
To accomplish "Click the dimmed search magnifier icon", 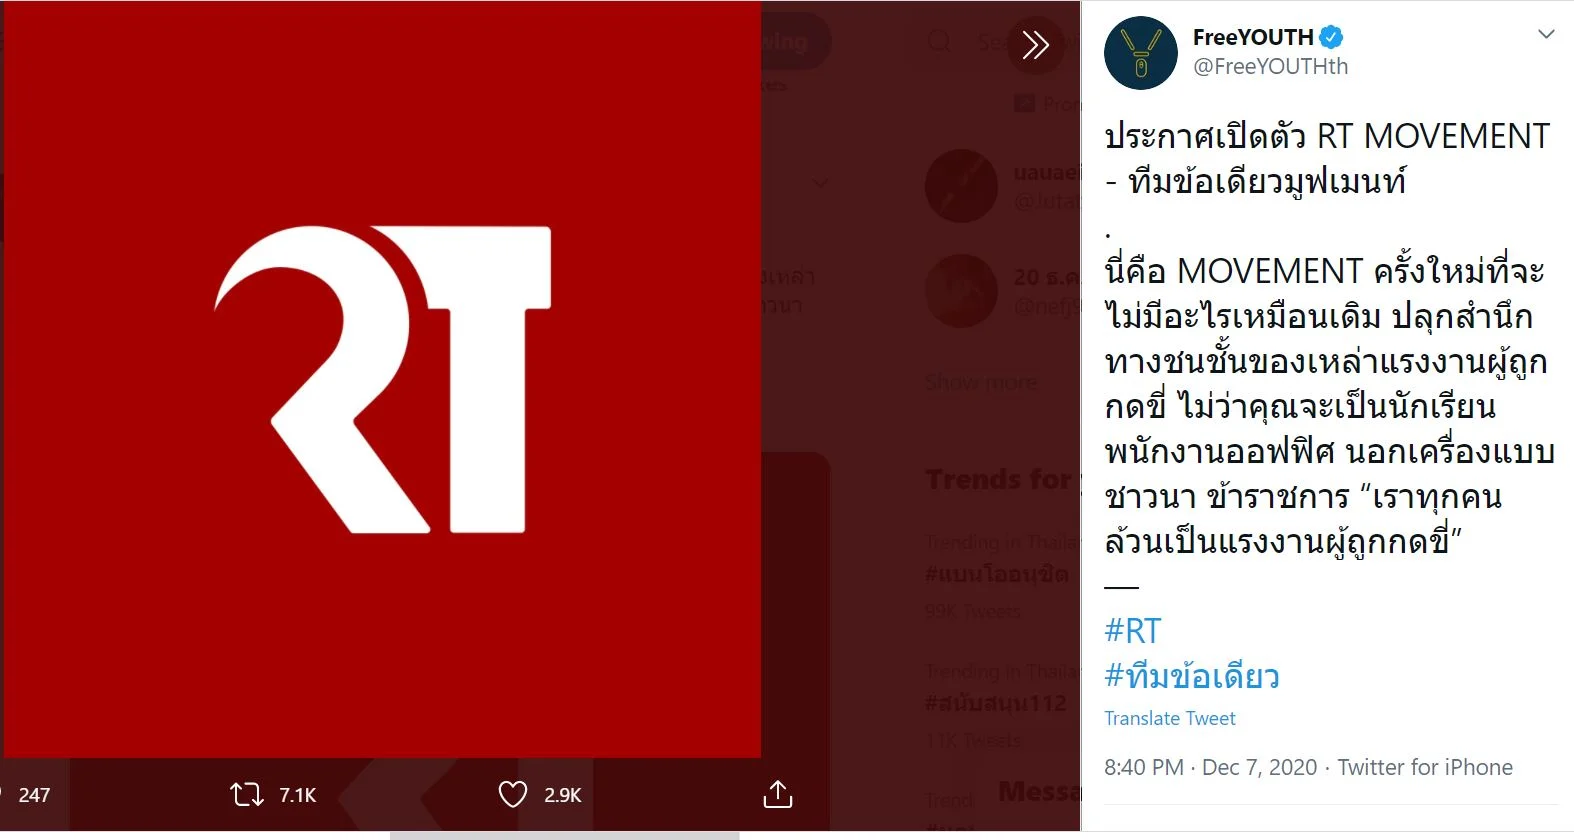I will (939, 42).
